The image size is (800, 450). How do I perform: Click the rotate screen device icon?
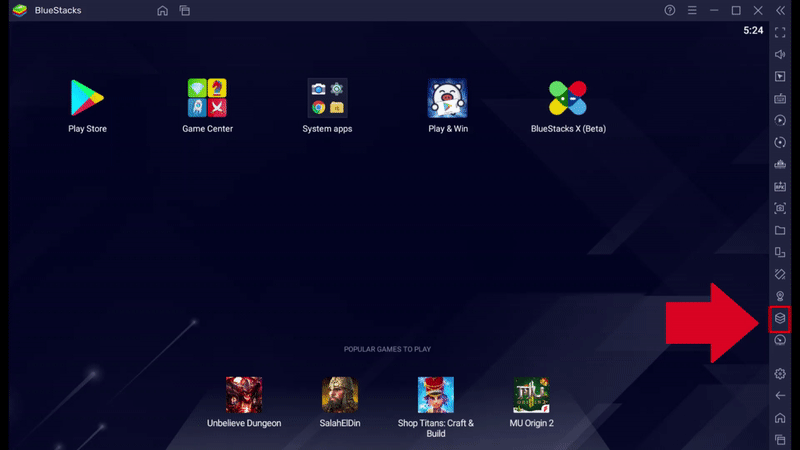[x=780, y=253]
